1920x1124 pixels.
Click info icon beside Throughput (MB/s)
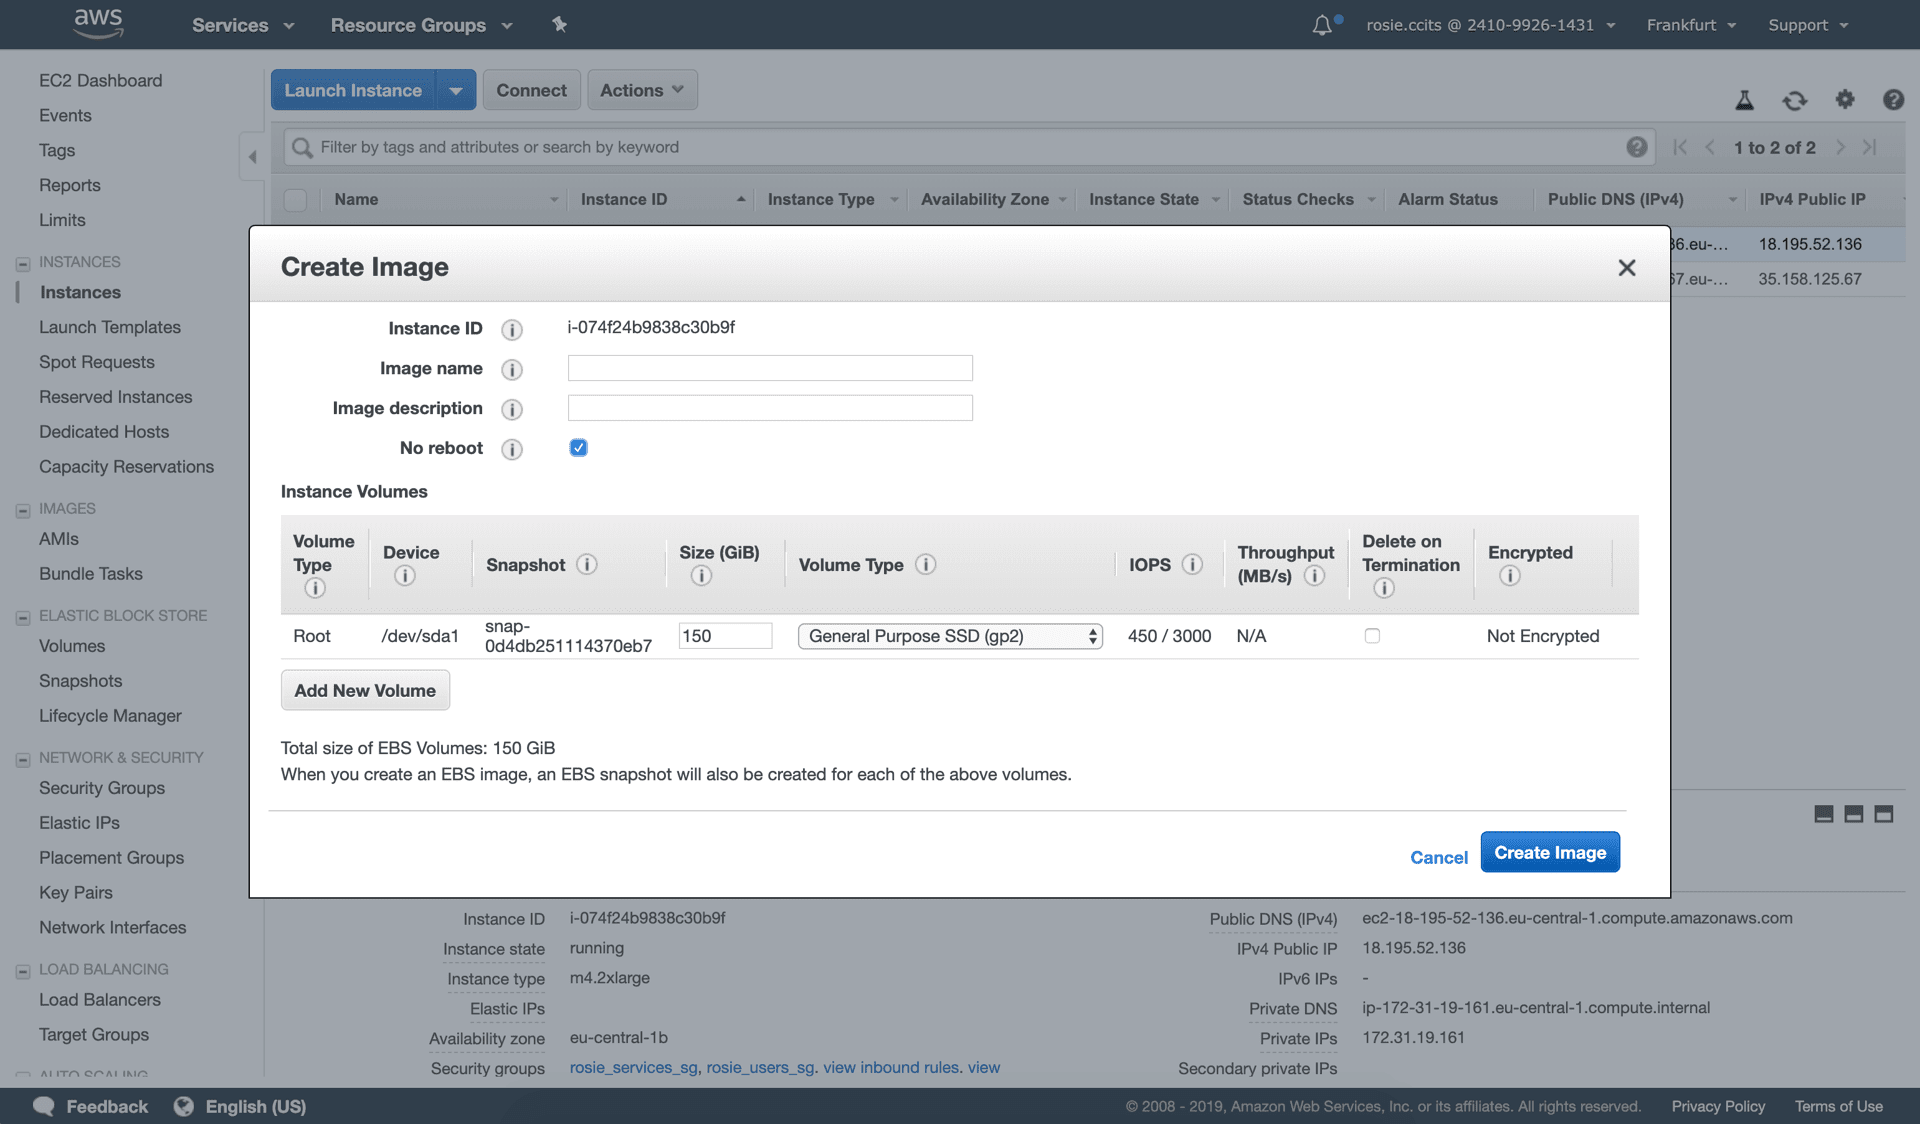pos(1315,575)
